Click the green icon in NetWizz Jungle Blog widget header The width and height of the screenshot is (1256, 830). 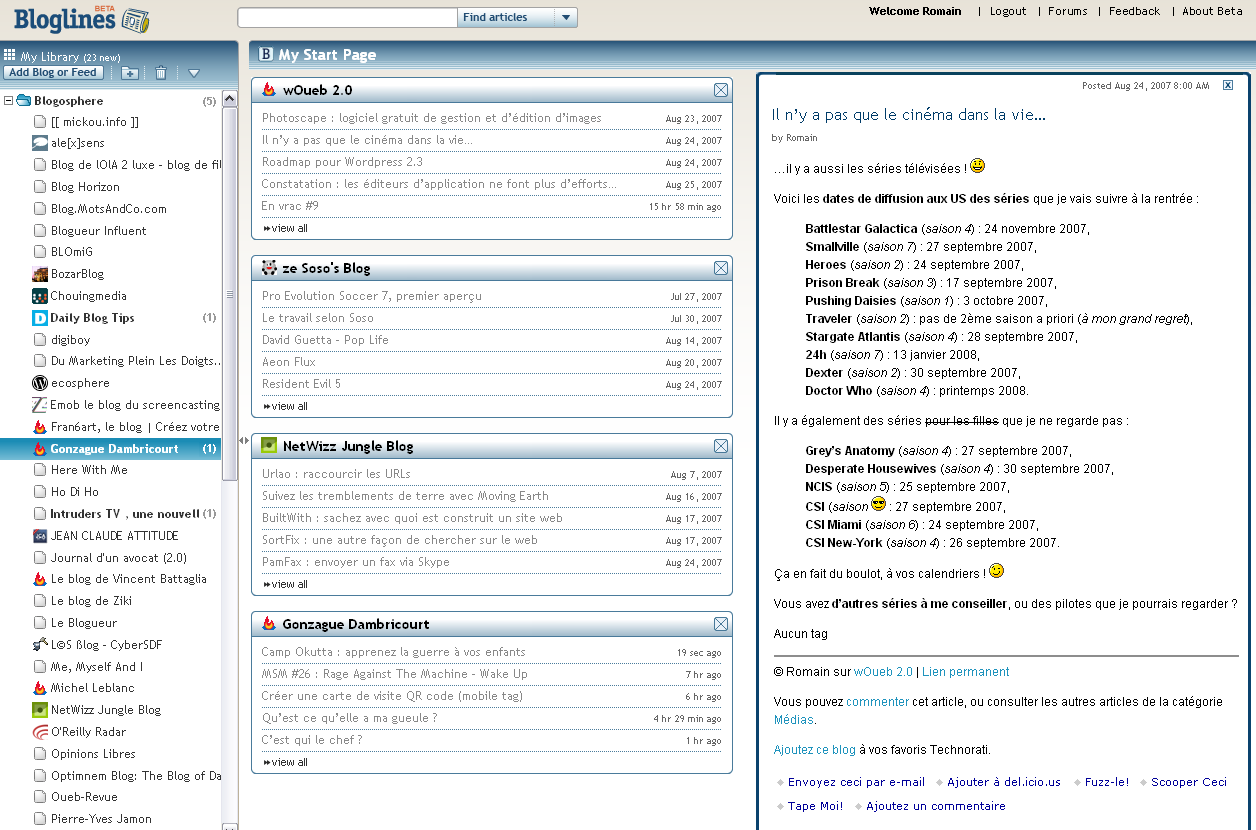point(269,446)
